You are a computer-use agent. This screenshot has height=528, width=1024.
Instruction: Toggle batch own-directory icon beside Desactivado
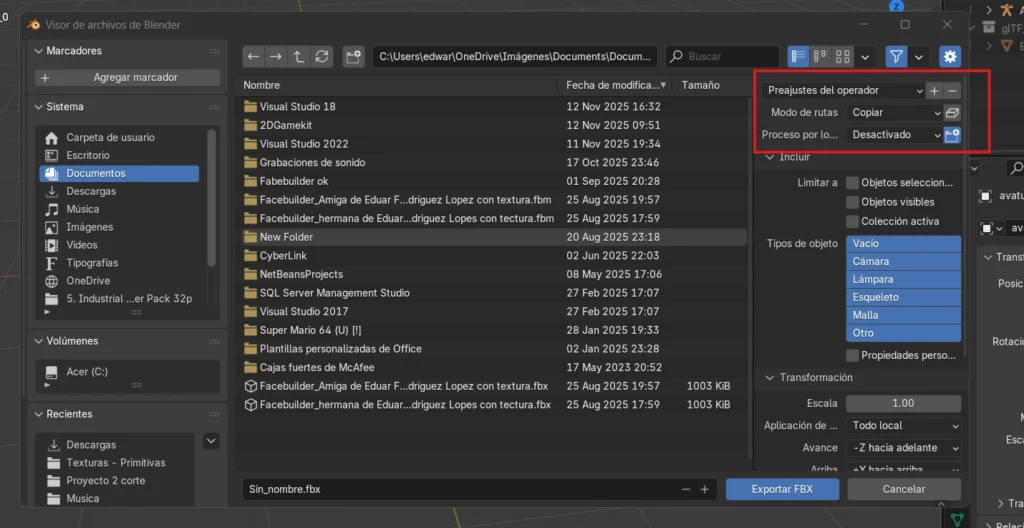(x=952, y=135)
